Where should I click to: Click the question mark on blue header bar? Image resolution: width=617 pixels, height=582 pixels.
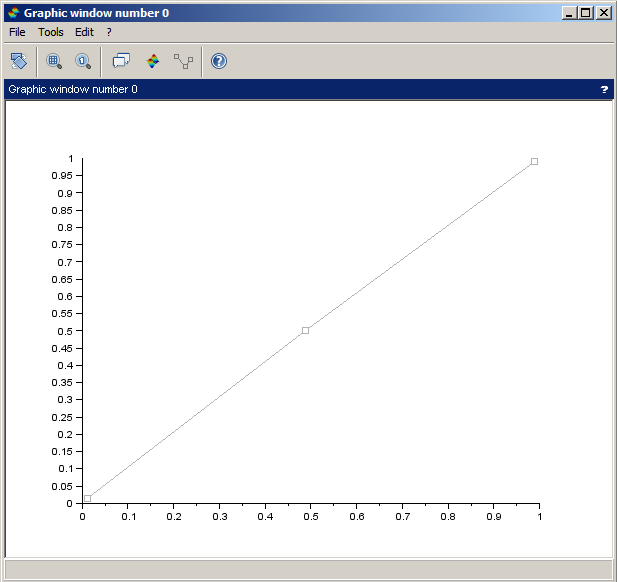604,89
